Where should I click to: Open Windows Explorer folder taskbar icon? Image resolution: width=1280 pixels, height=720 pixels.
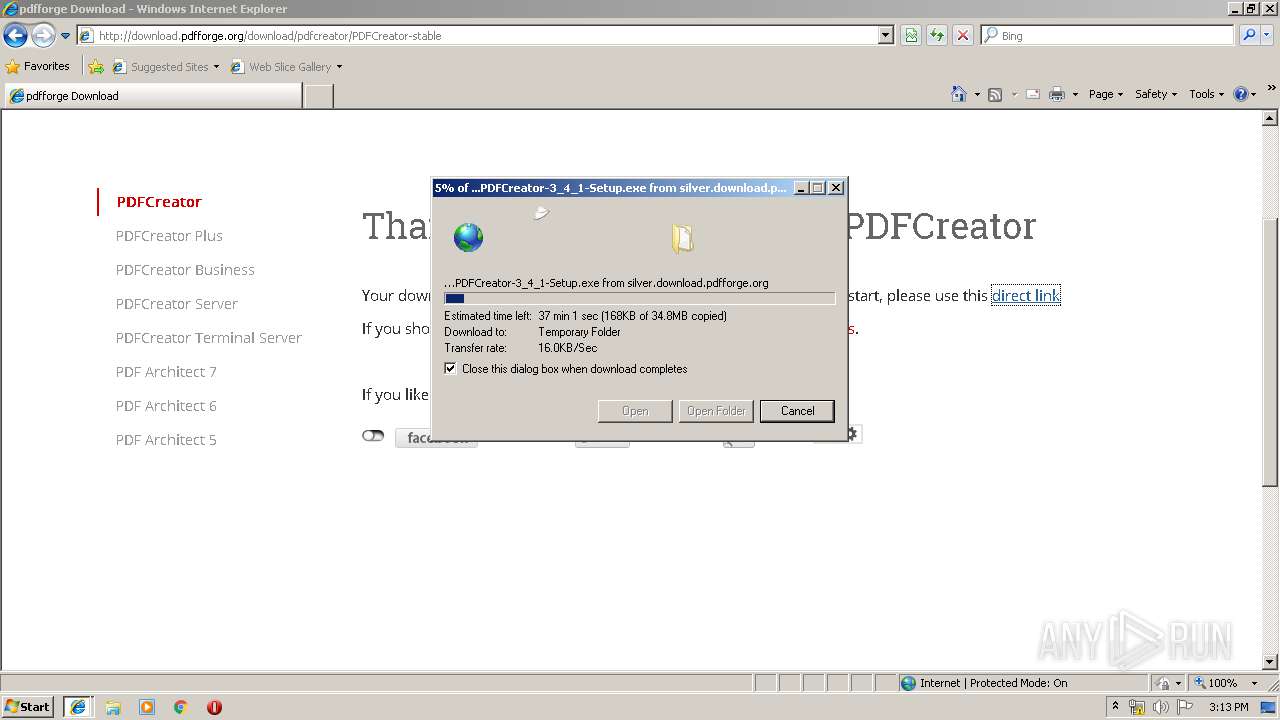[x=113, y=707]
